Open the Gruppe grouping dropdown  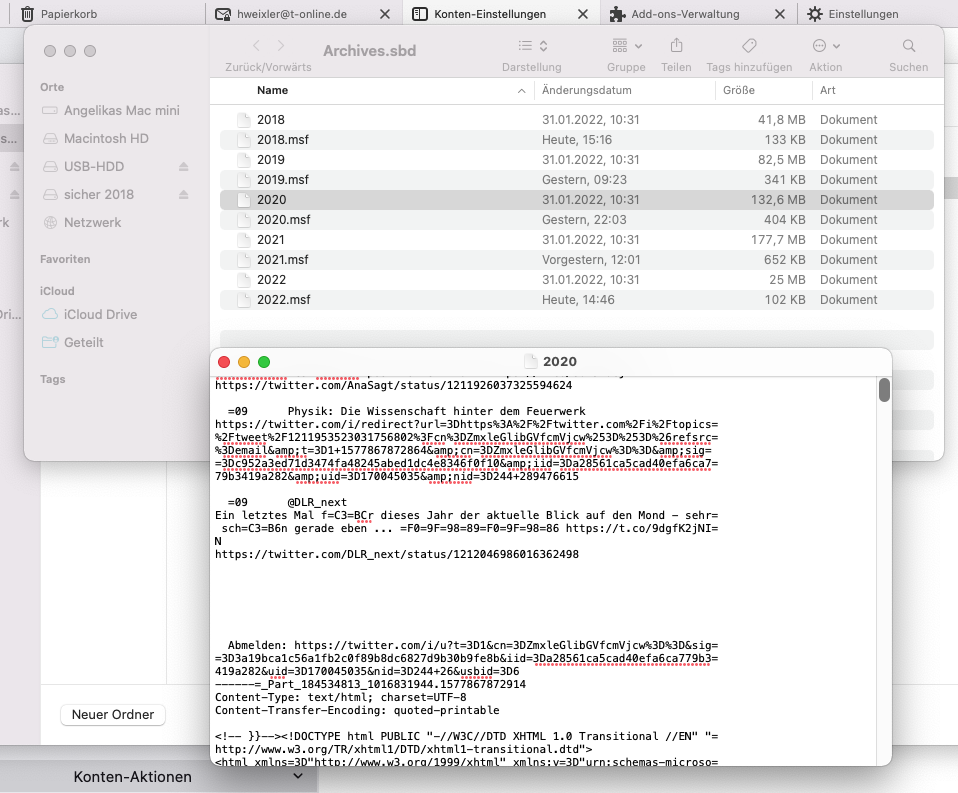[x=626, y=46]
